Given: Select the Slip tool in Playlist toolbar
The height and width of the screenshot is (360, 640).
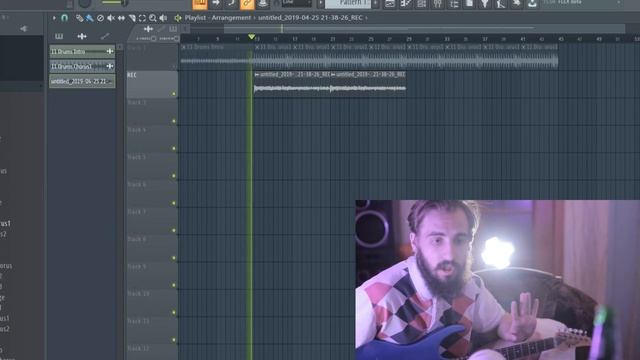Looking at the screenshot, I should click(x=121, y=18).
